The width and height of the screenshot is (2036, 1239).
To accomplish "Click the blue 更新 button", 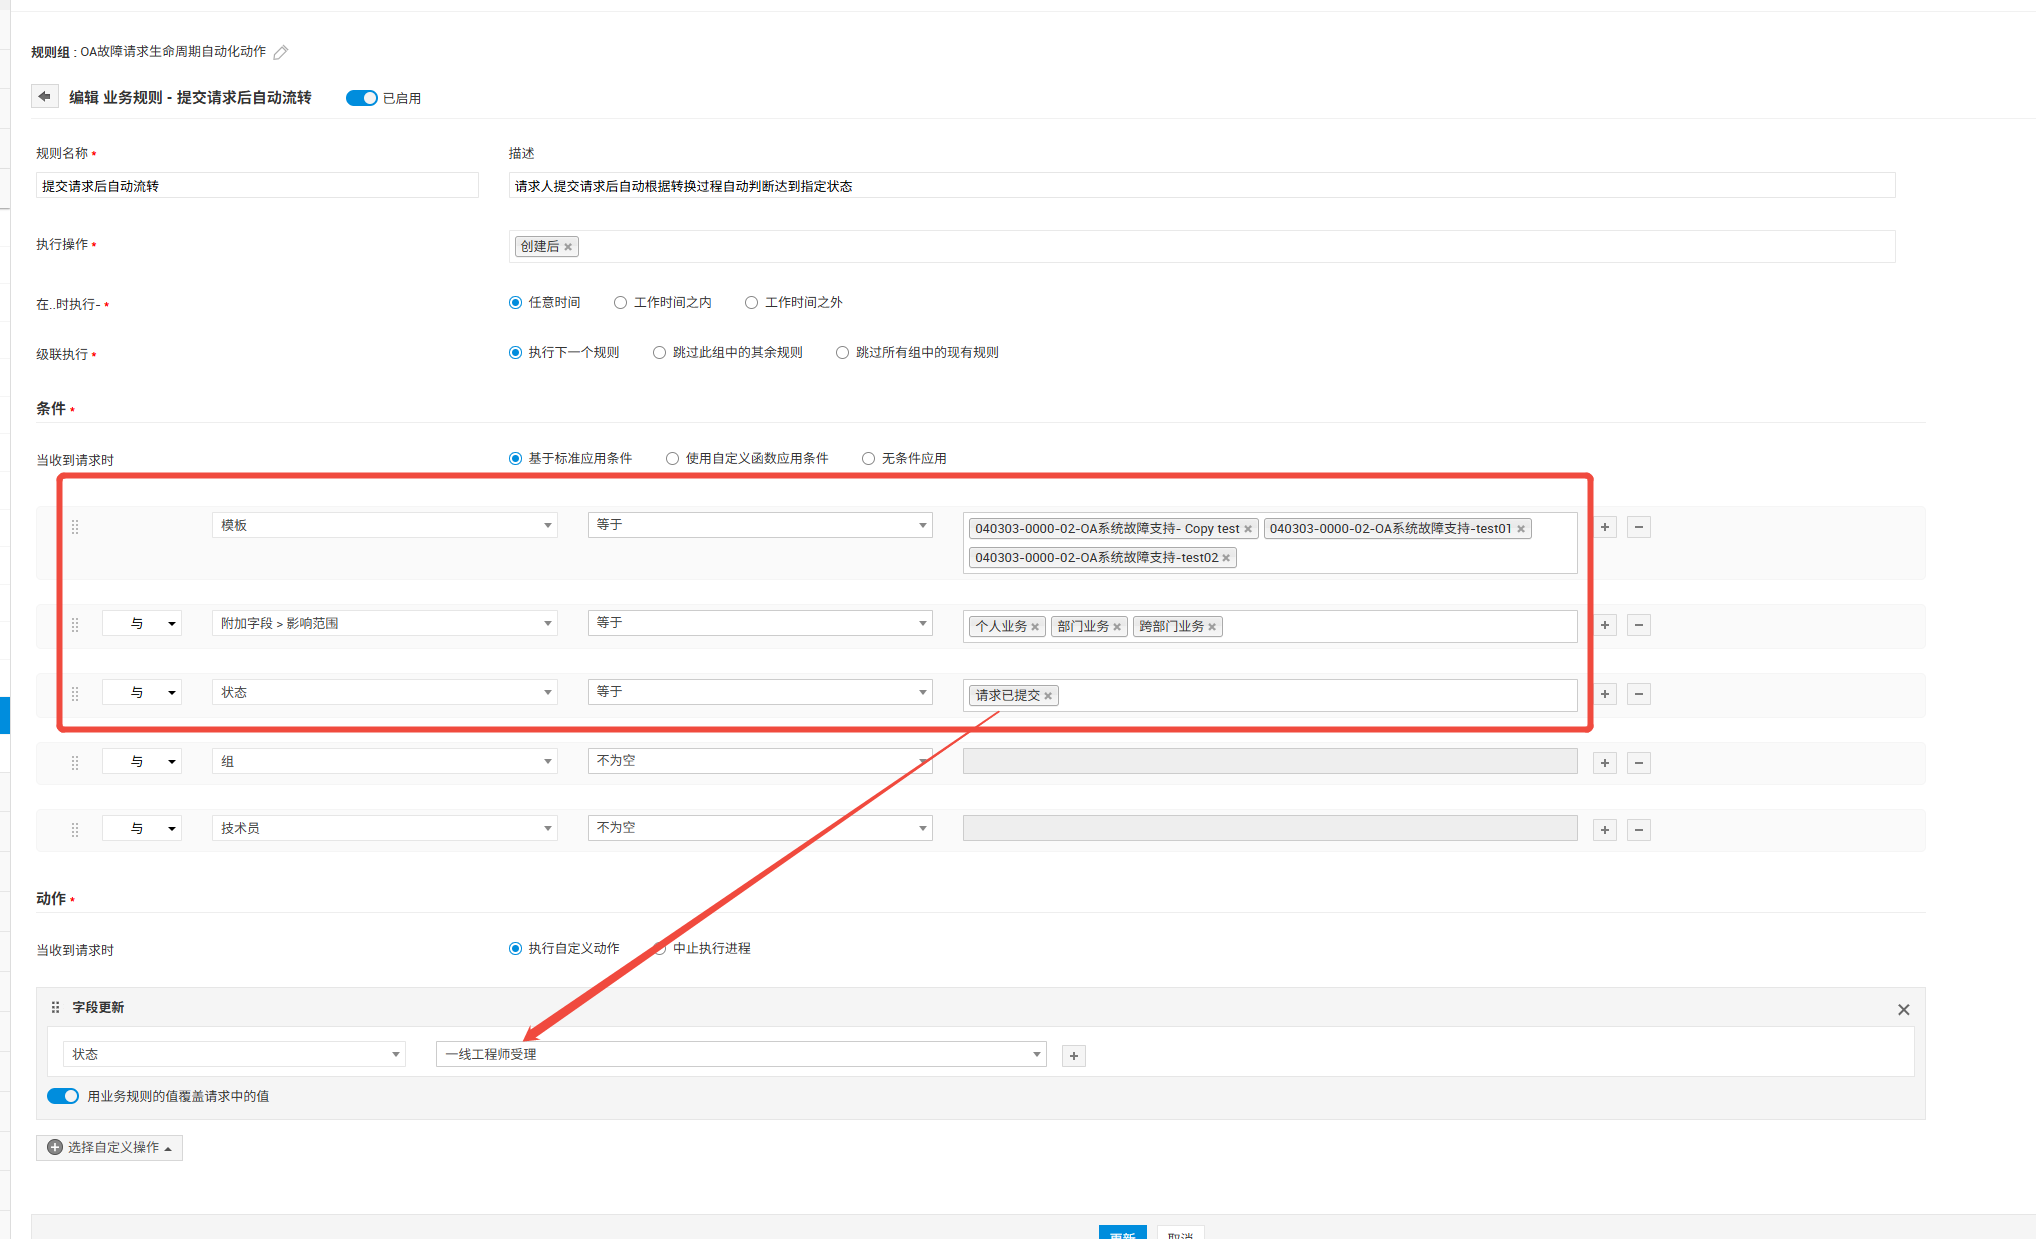I will (x=1122, y=1233).
